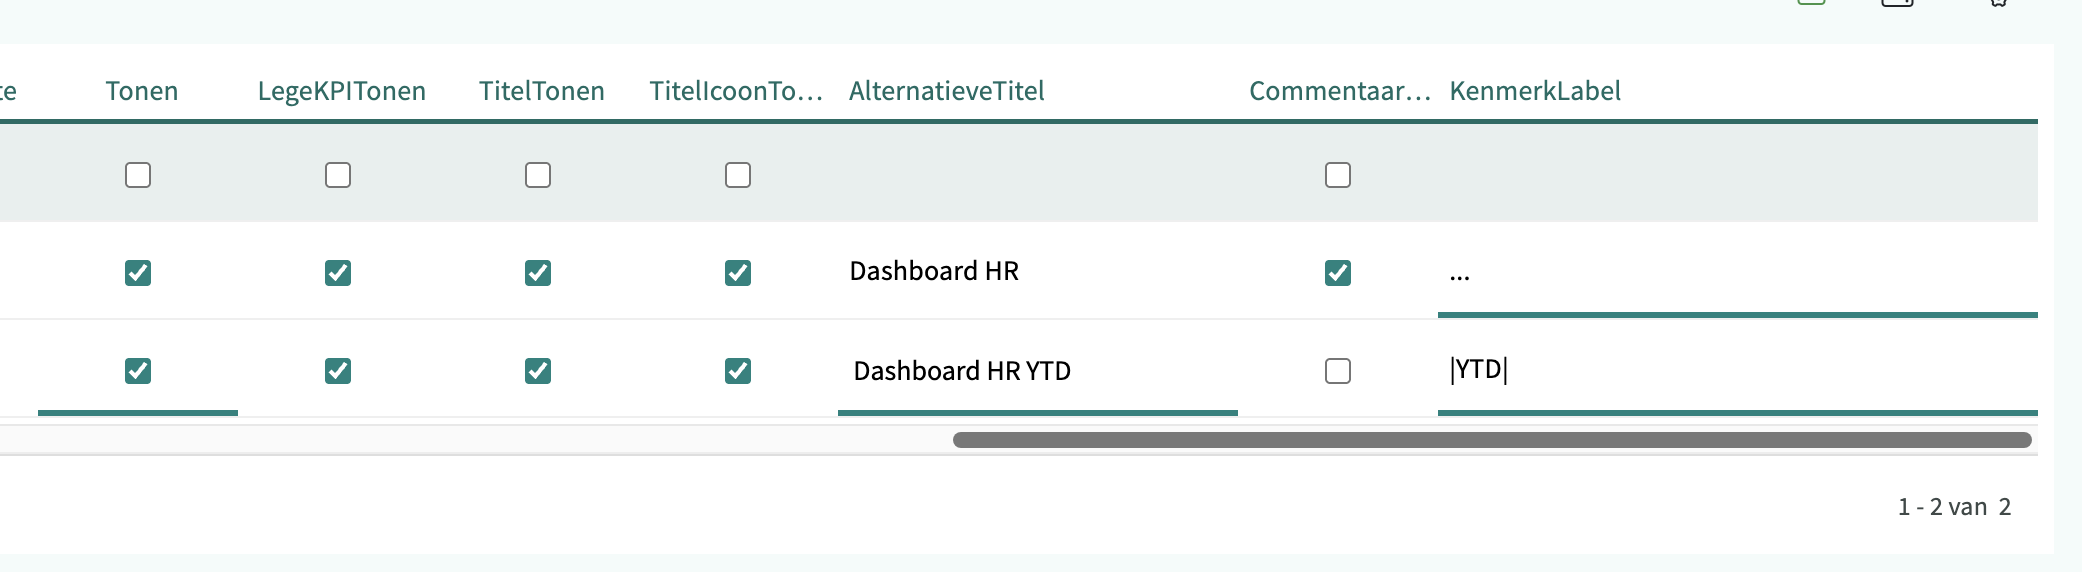Sort by the Tonen column header
The image size is (2082, 572).
[141, 91]
